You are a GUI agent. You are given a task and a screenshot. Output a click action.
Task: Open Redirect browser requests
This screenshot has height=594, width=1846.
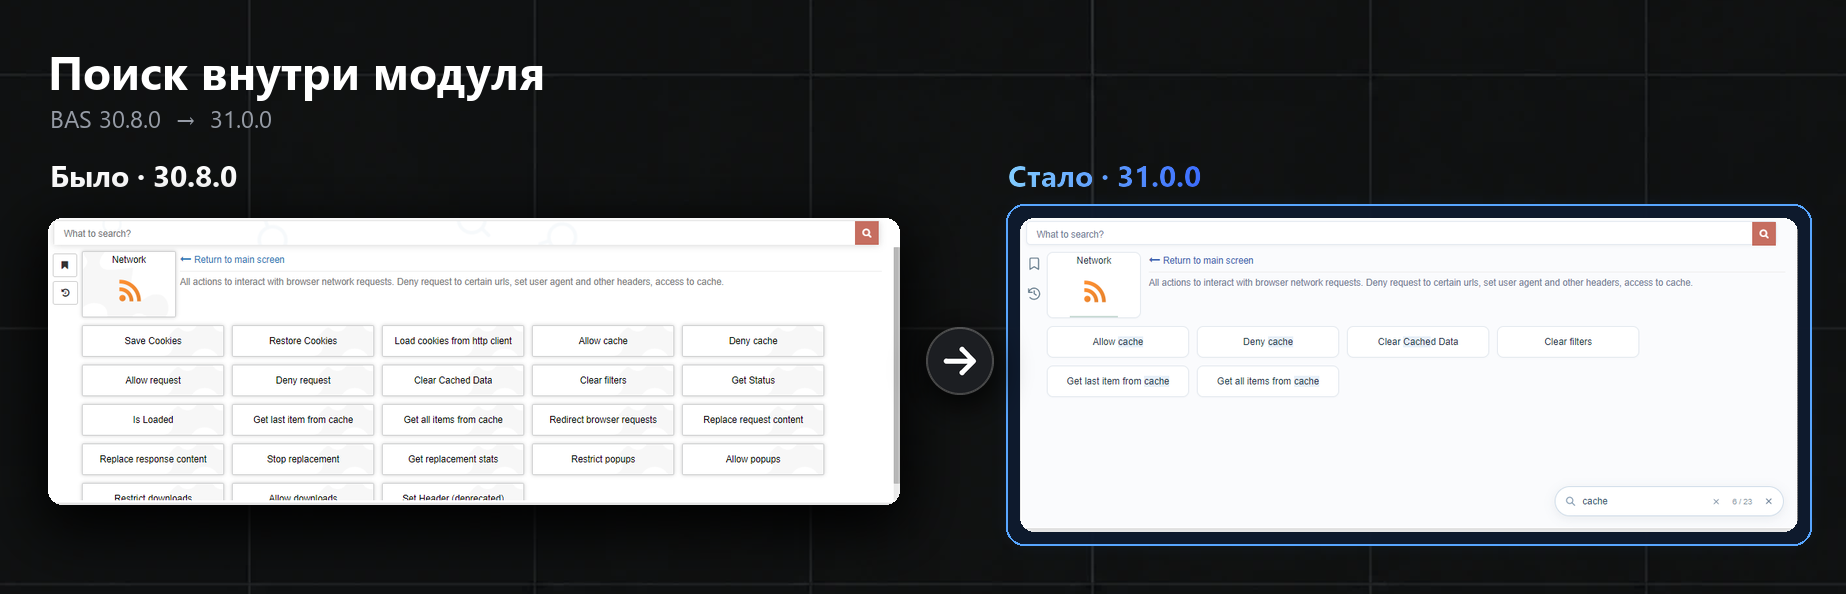603,420
